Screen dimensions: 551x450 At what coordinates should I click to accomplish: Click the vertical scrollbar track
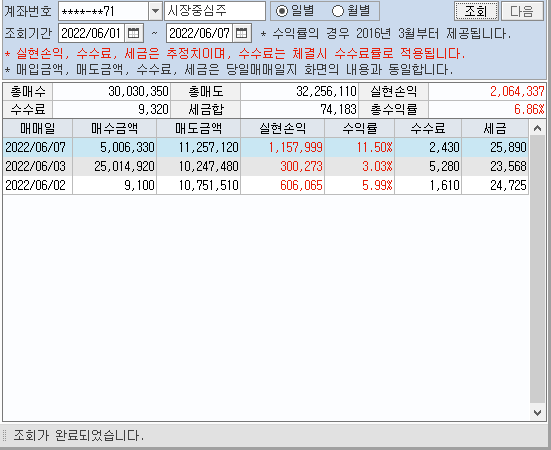(537, 270)
